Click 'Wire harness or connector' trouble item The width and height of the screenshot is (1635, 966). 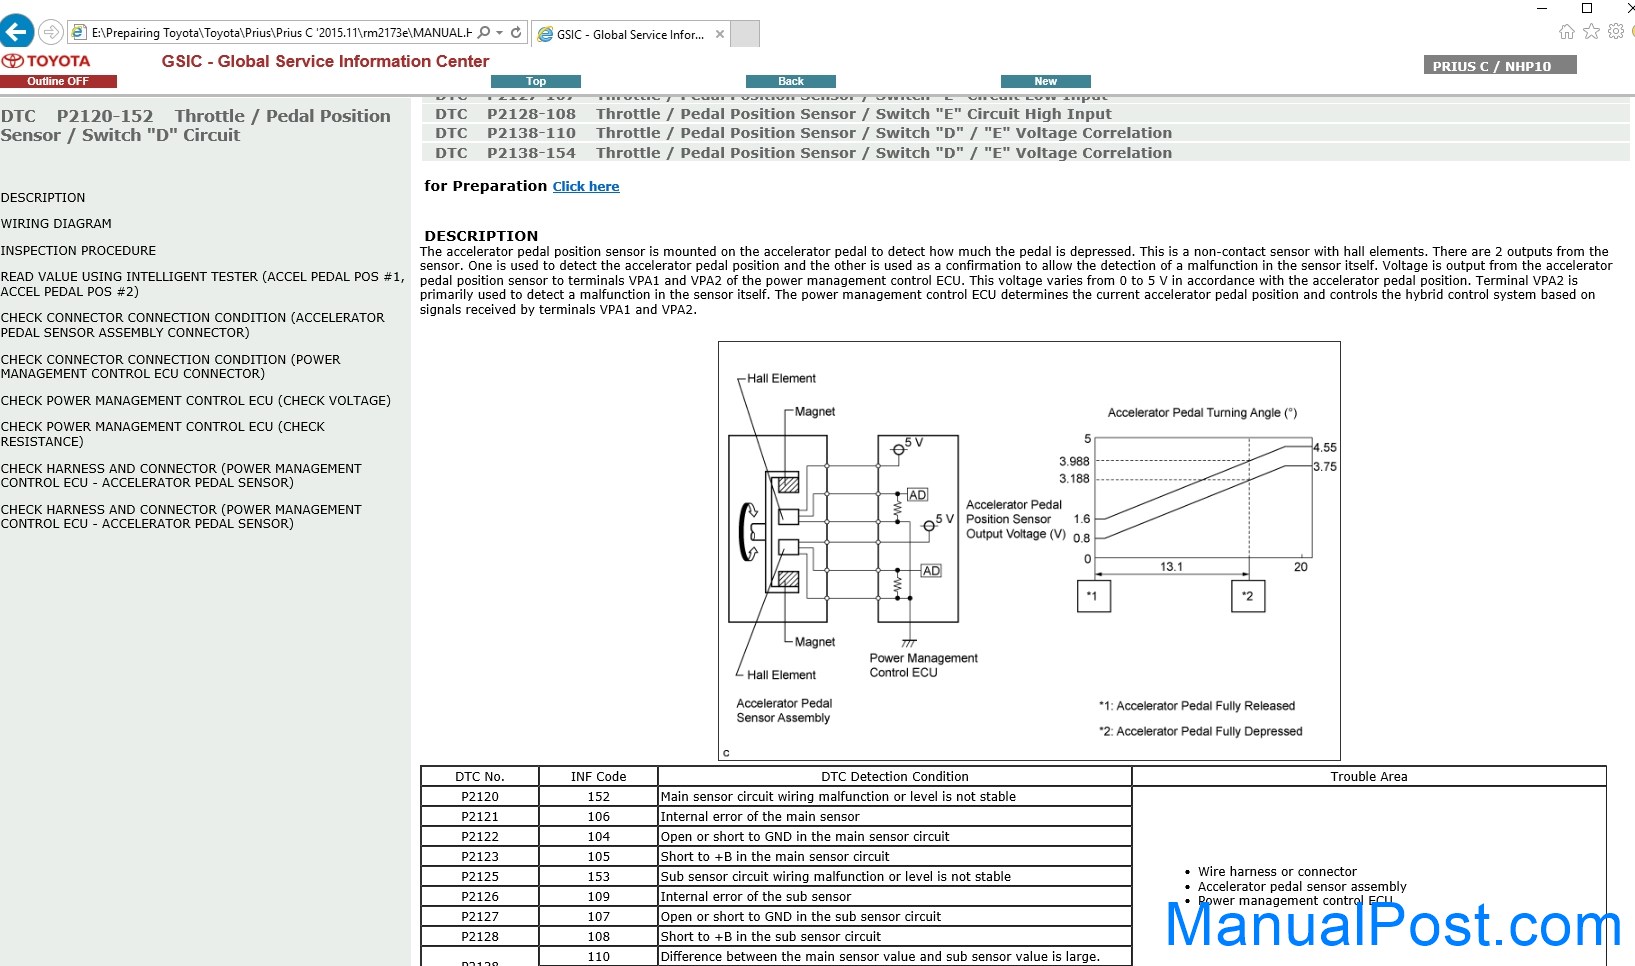click(x=1277, y=872)
